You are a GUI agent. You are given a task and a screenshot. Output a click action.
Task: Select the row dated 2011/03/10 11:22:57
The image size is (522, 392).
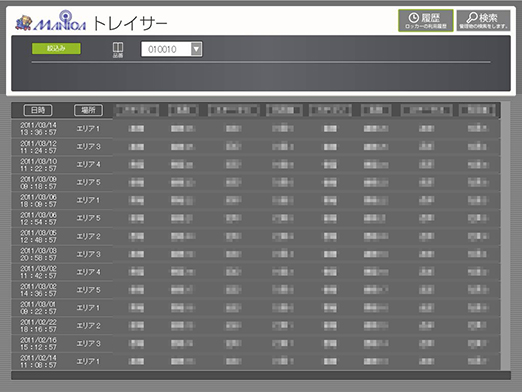click(256, 165)
